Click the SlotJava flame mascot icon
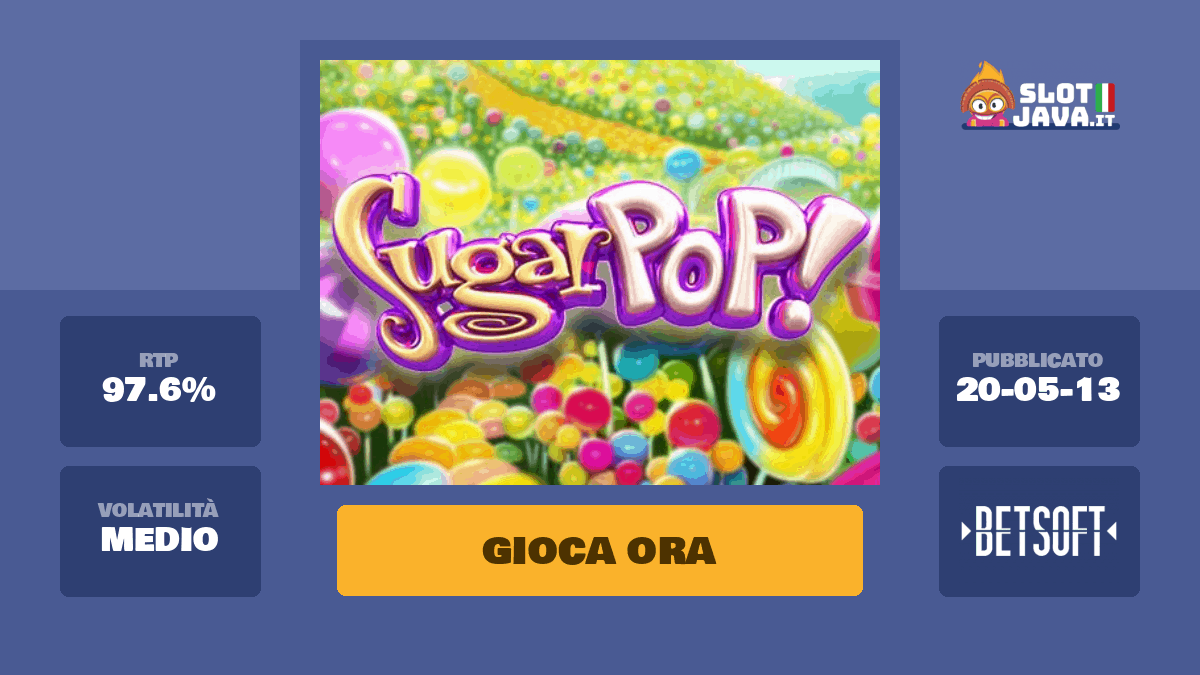The width and height of the screenshot is (1200, 675). pyautogui.click(x=987, y=95)
